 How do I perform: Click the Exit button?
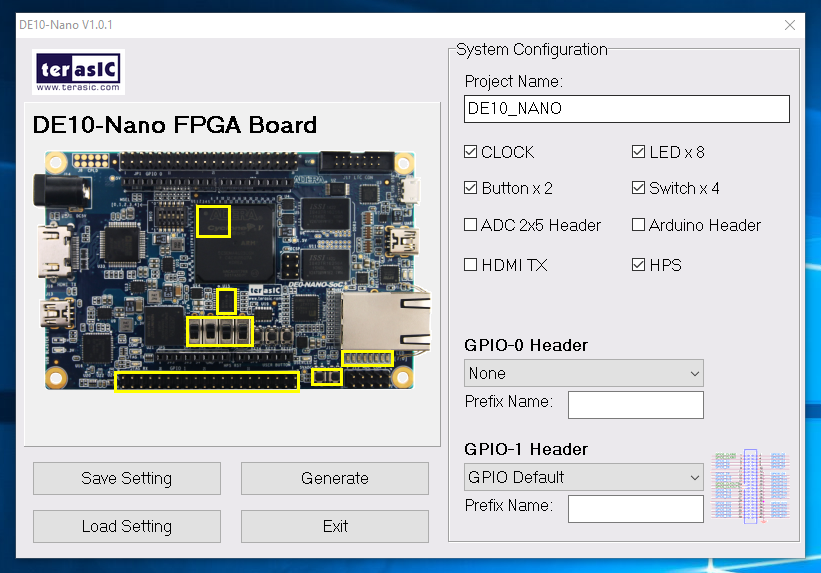pyautogui.click(x=335, y=526)
